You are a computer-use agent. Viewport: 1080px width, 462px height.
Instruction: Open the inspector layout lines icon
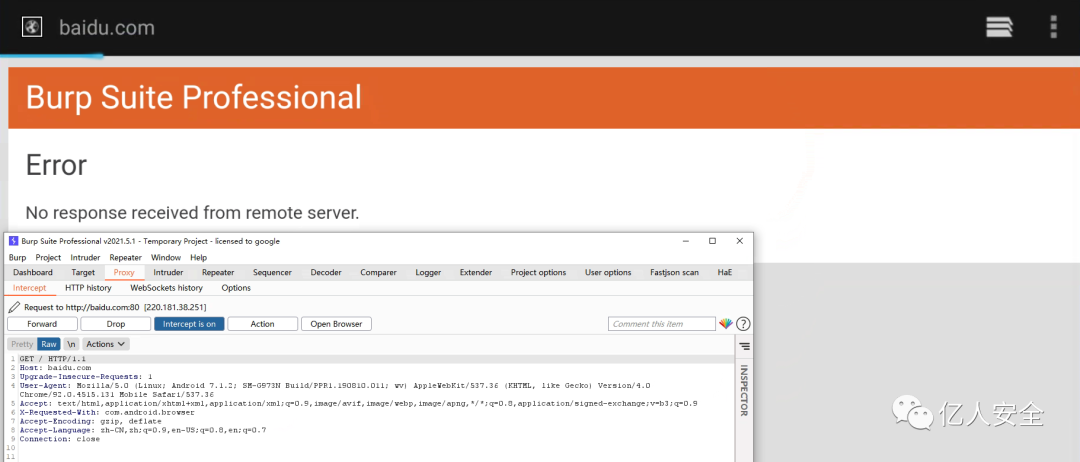click(745, 346)
